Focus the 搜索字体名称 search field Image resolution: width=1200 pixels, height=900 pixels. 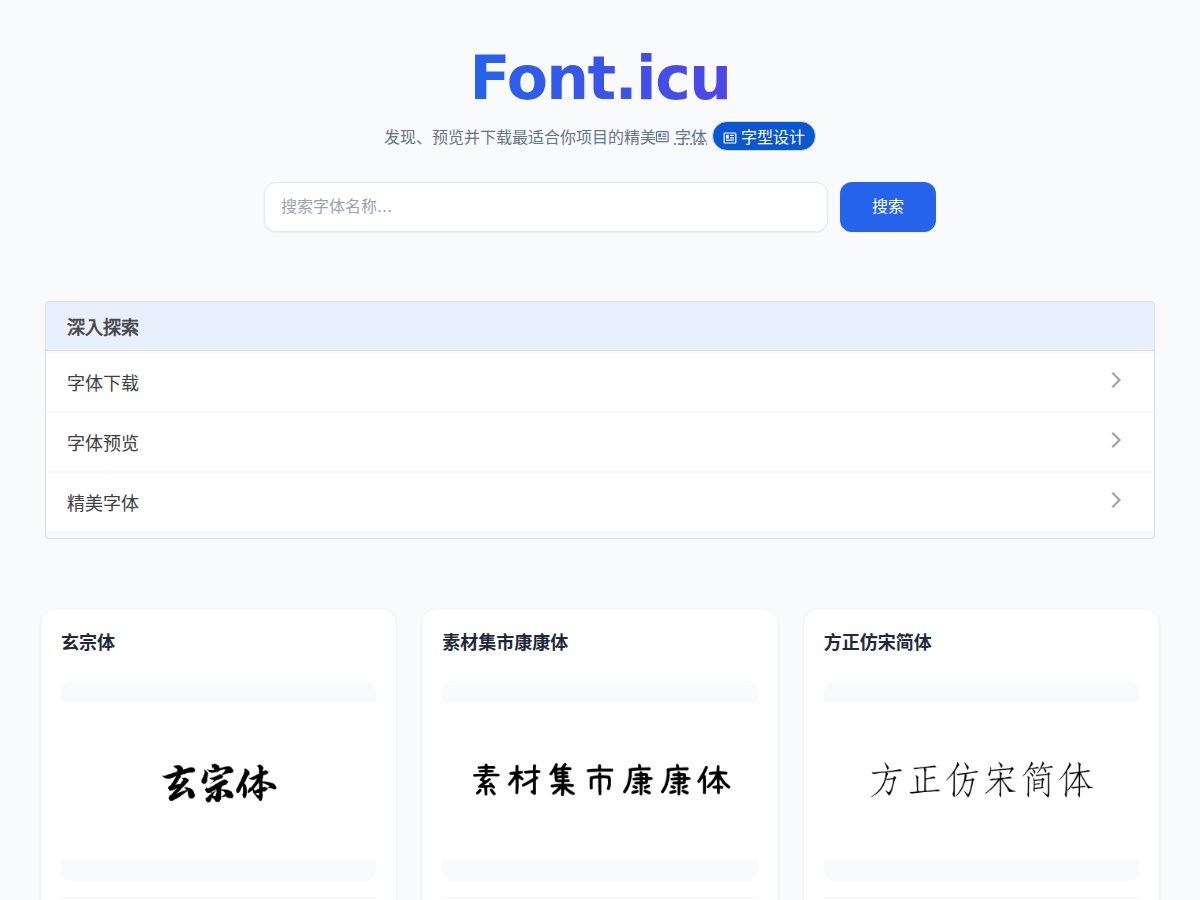click(x=546, y=207)
